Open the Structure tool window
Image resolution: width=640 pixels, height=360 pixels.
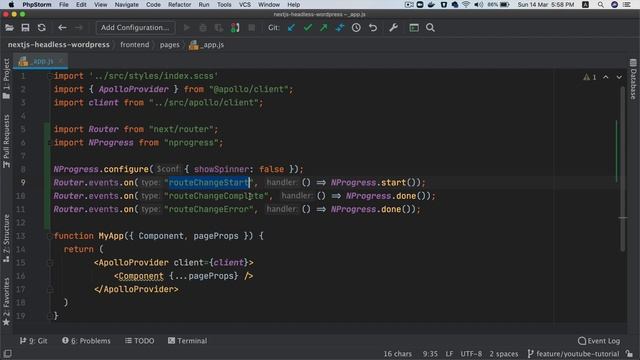pyautogui.click(x=6, y=238)
